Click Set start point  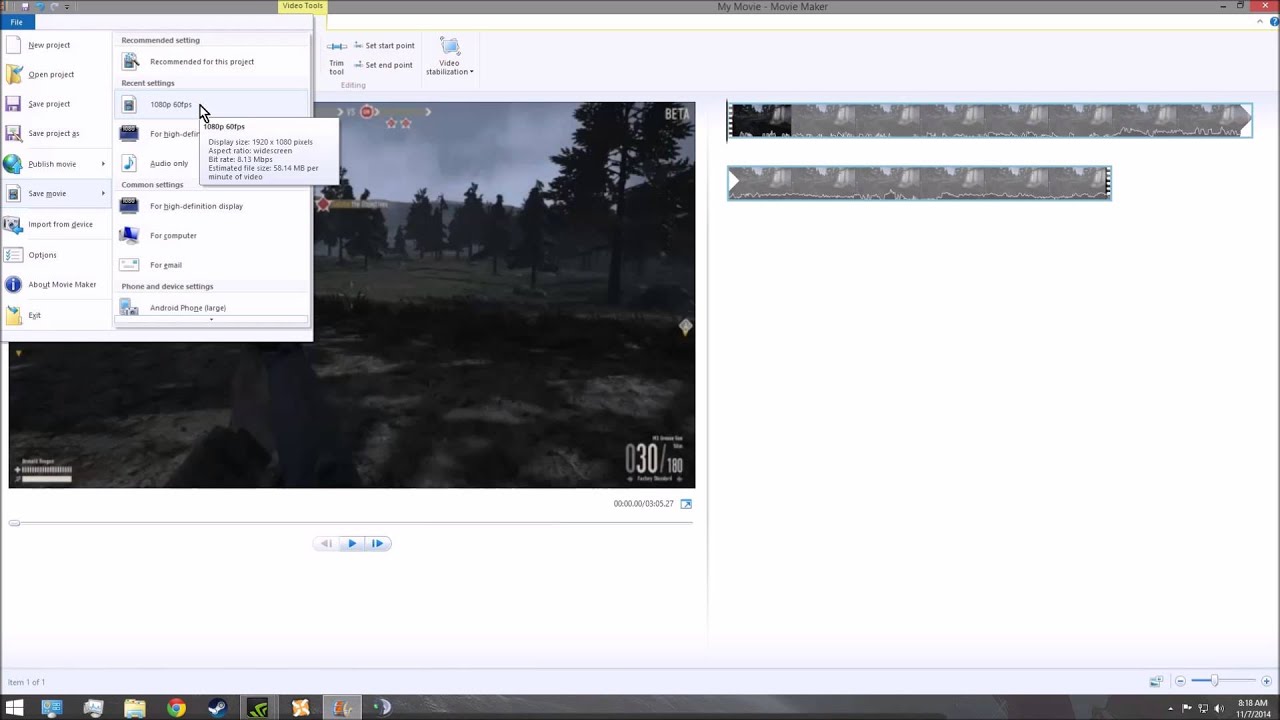point(384,46)
